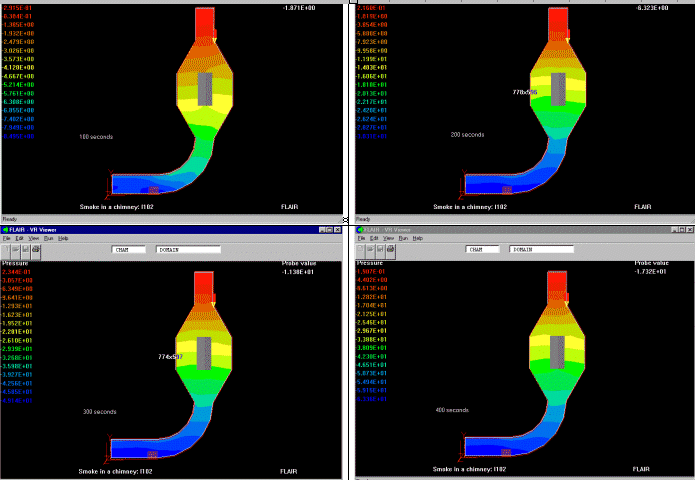The image size is (695, 480).
Task: Click the New file icon in bottom-left viewer
Action: pyautogui.click(x=6, y=249)
